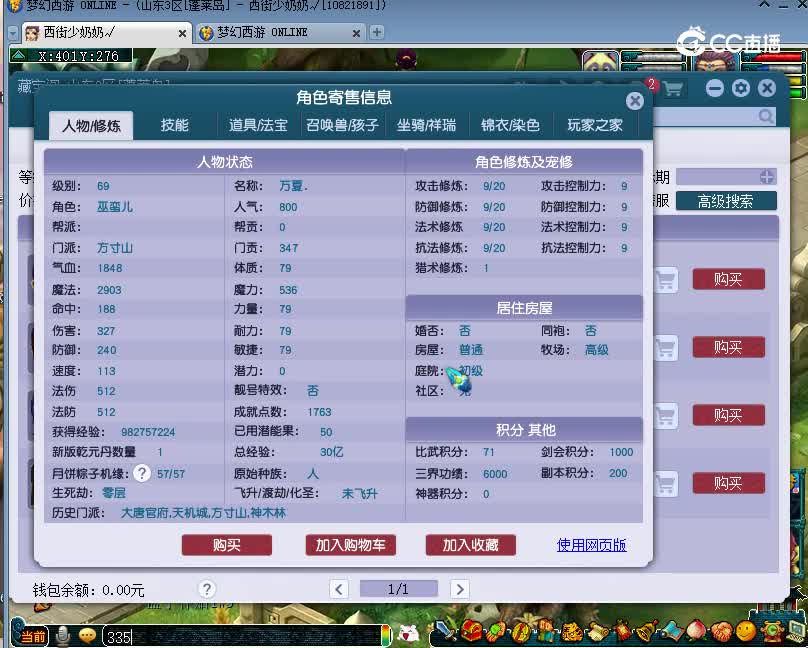Open the 藏宝阁 settings gear icon

click(740, 89)
